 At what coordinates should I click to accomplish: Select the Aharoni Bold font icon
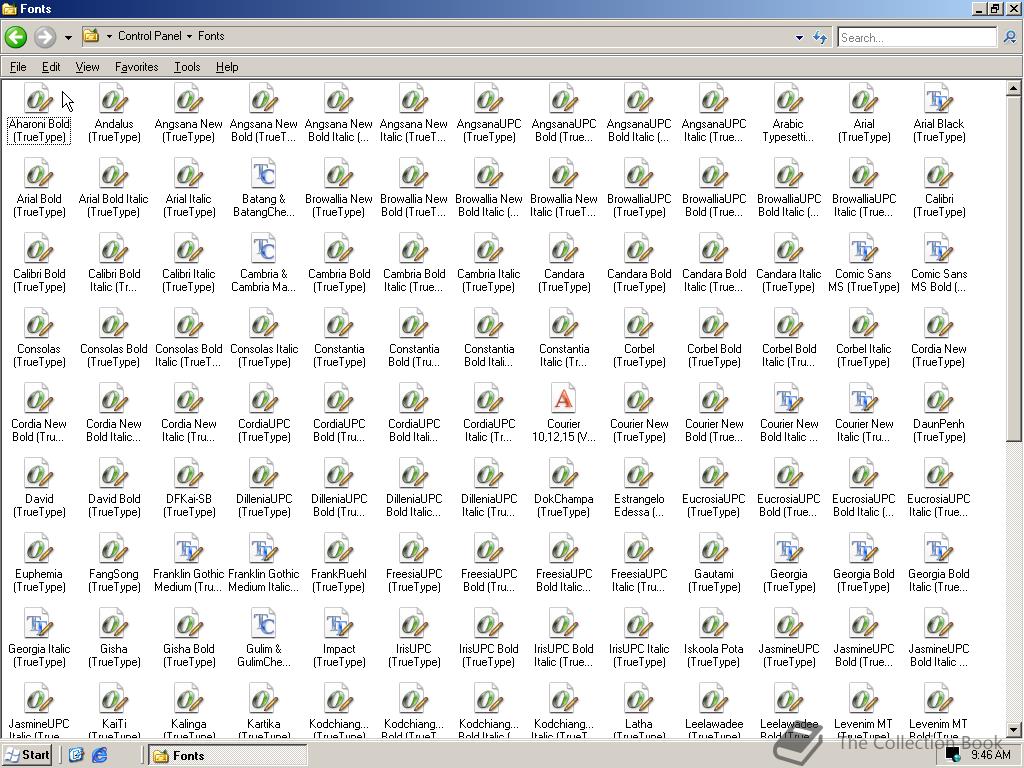click(39, 100)
